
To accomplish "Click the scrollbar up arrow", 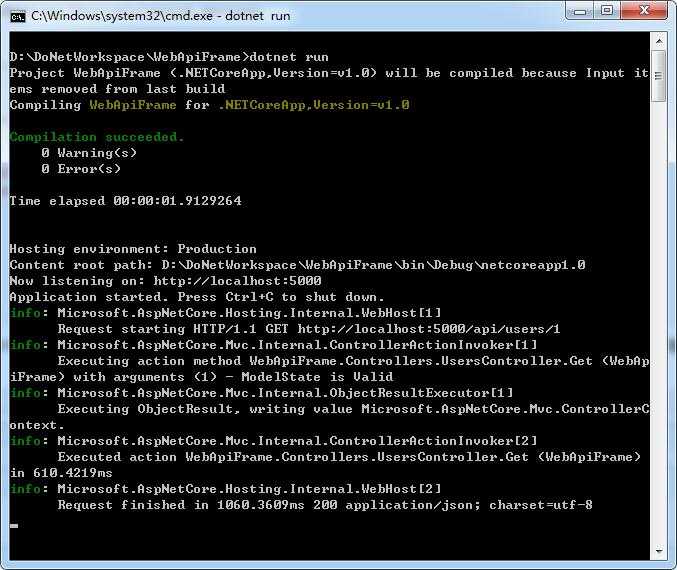I will click(x=659, y=41).
